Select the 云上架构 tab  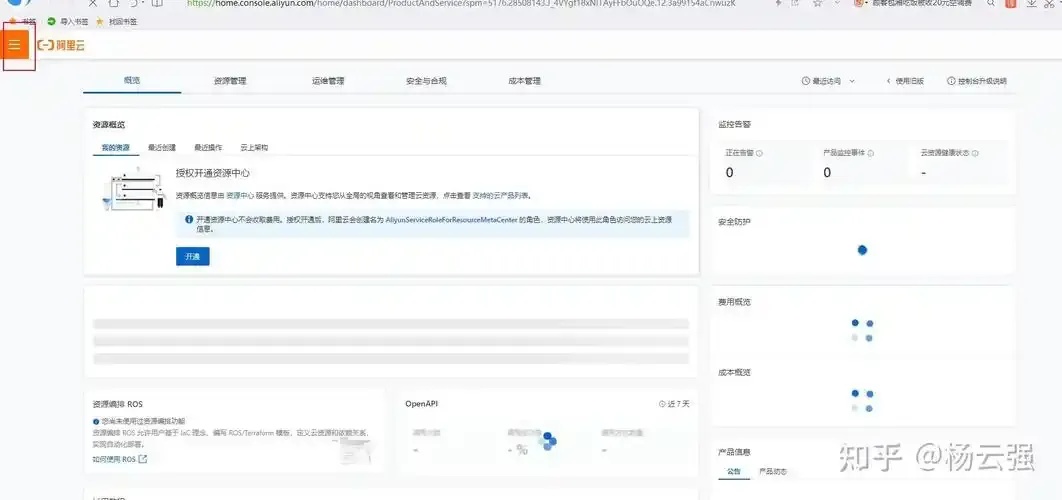[254, 147]
